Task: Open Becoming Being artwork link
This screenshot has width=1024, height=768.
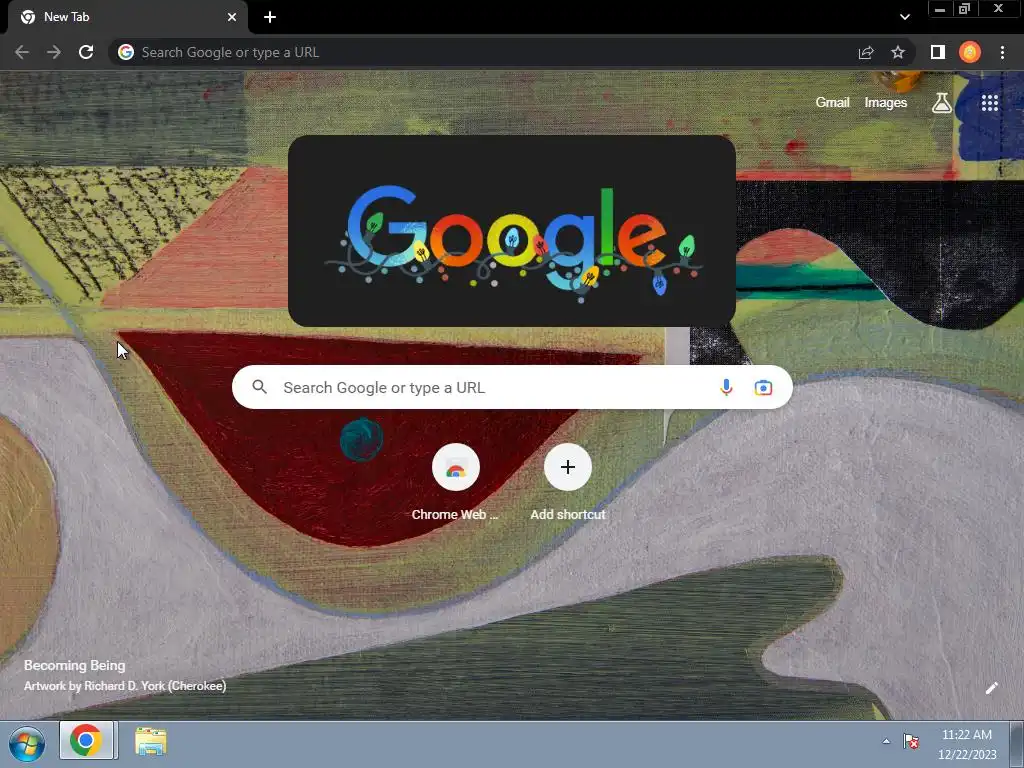Action: pos(74,665)
